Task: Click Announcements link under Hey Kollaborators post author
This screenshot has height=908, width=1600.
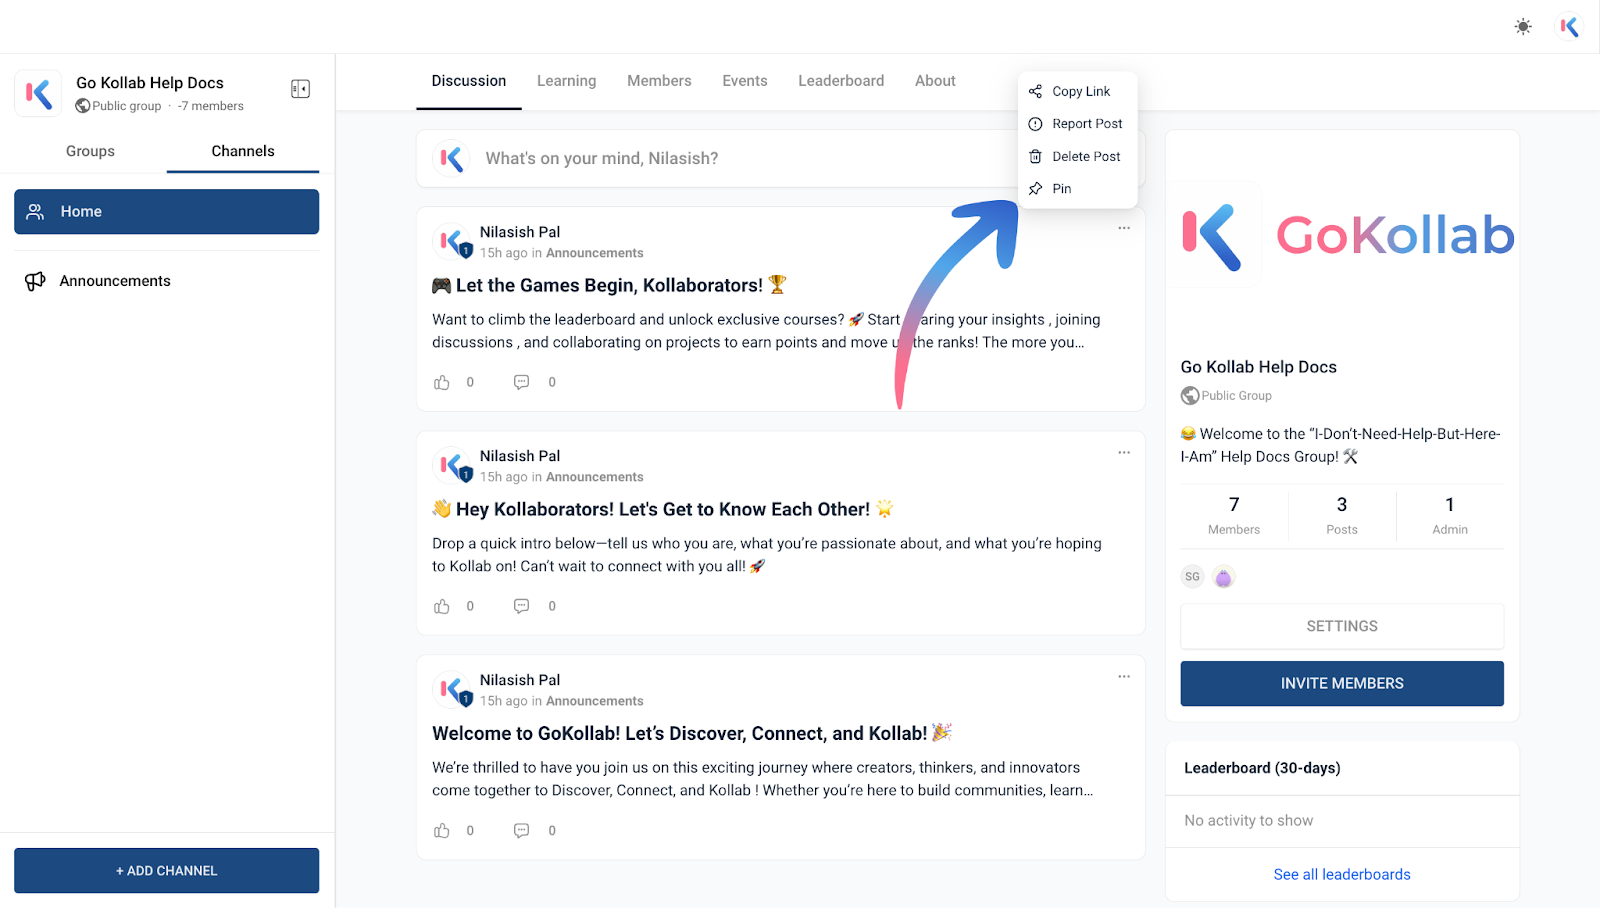Action: click(x=595, y=477)
